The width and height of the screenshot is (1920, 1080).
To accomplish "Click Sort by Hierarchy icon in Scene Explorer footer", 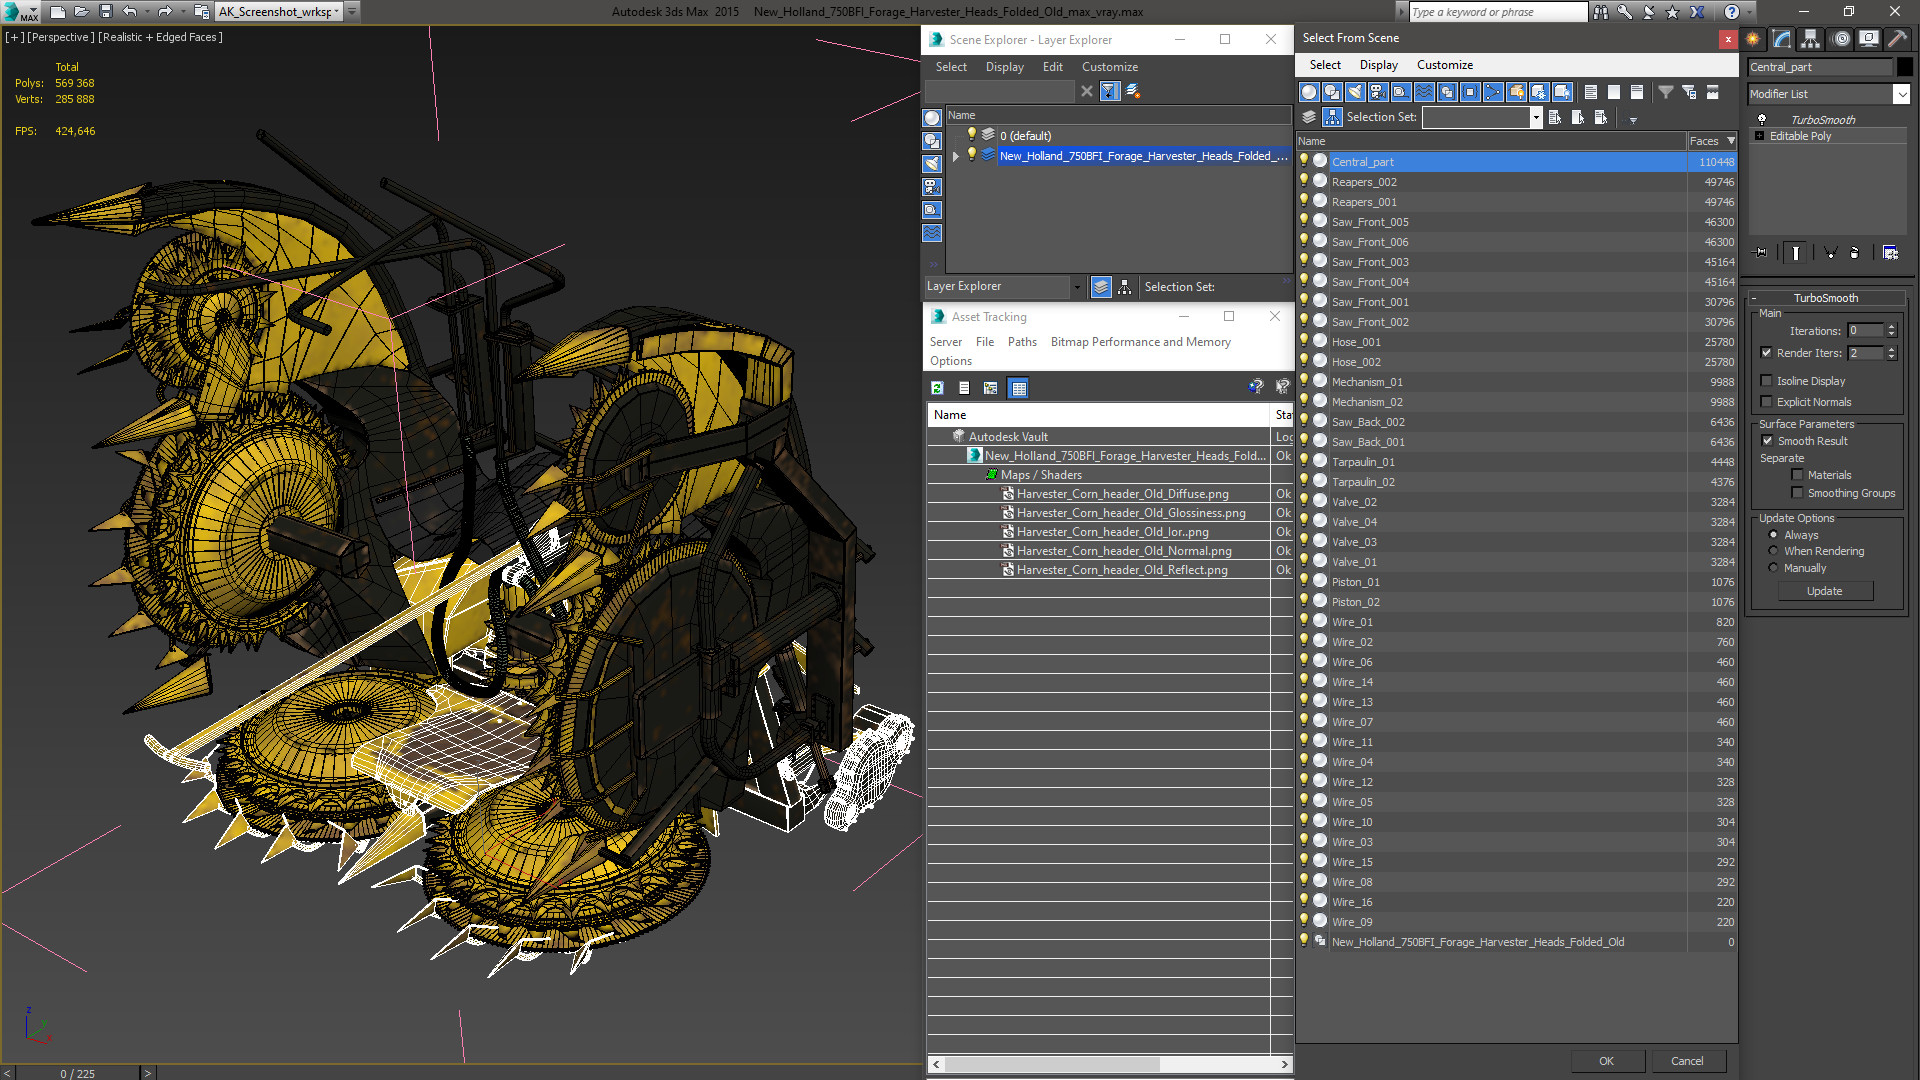I will [x=1125, y=287].
